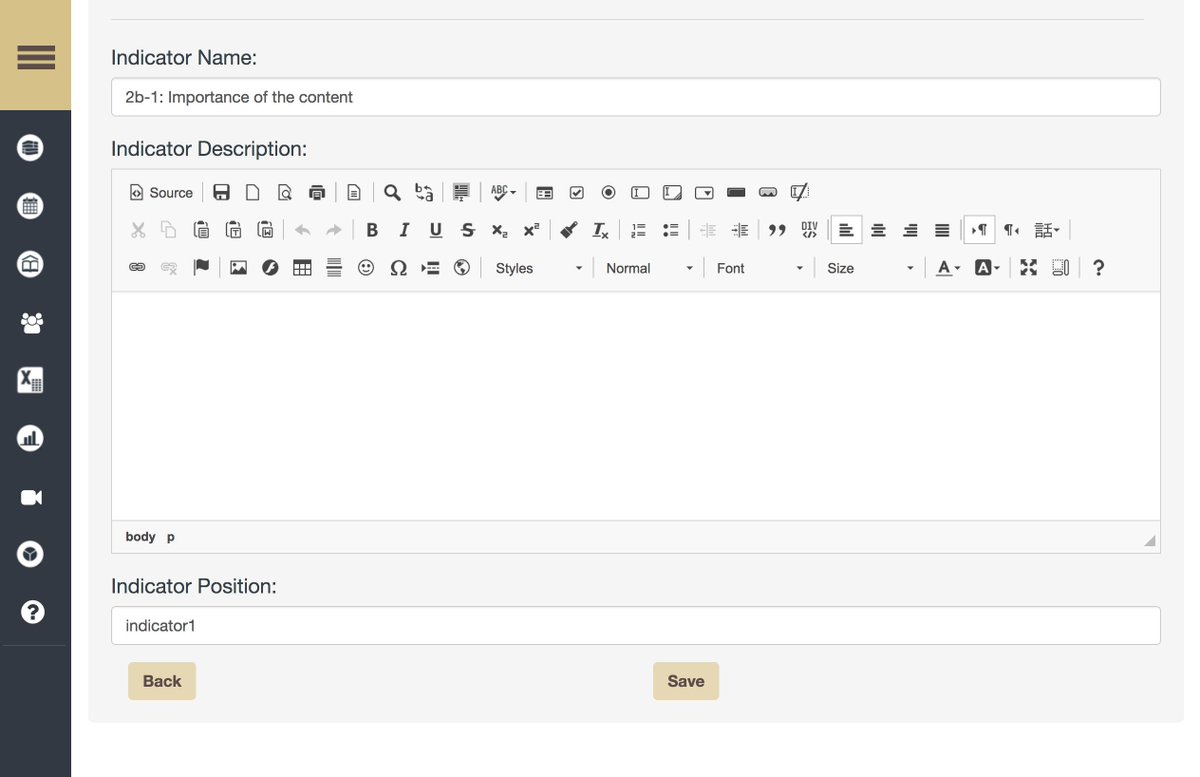Apply Italic formatting
Image resolution: width=1200 pixels, height=777 pixels.
pyautogui.click(x=404, y=230)
